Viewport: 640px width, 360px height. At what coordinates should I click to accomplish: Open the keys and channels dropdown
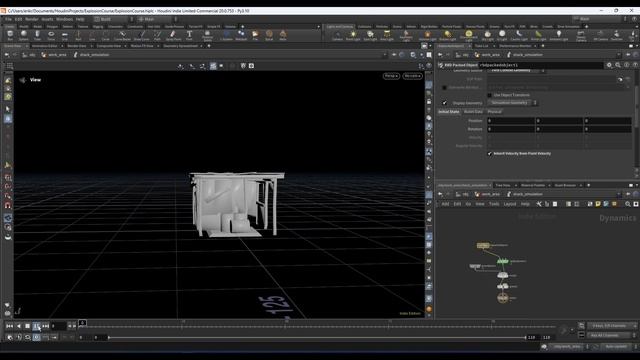[x=611, y=326]
